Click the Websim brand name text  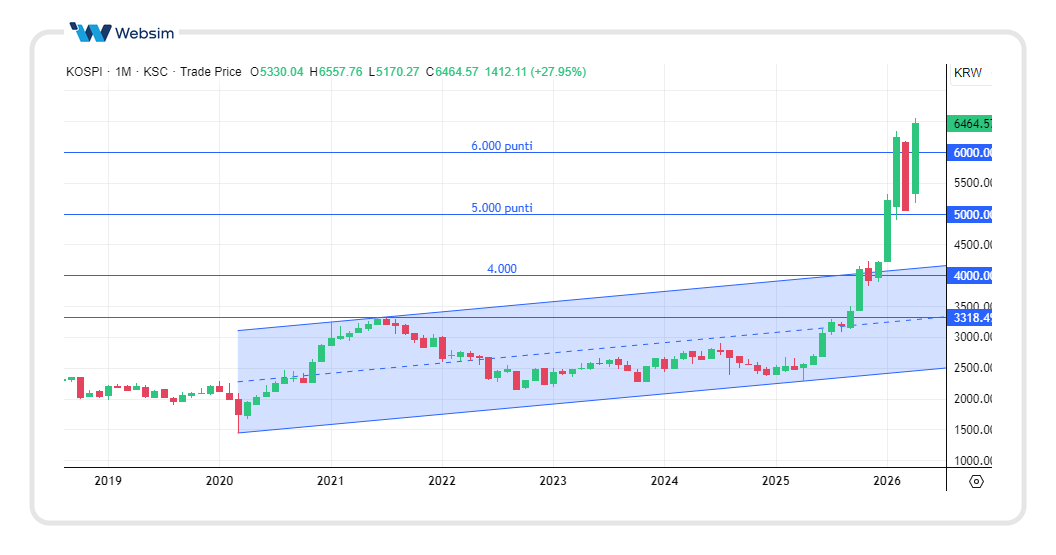point(144,33)
